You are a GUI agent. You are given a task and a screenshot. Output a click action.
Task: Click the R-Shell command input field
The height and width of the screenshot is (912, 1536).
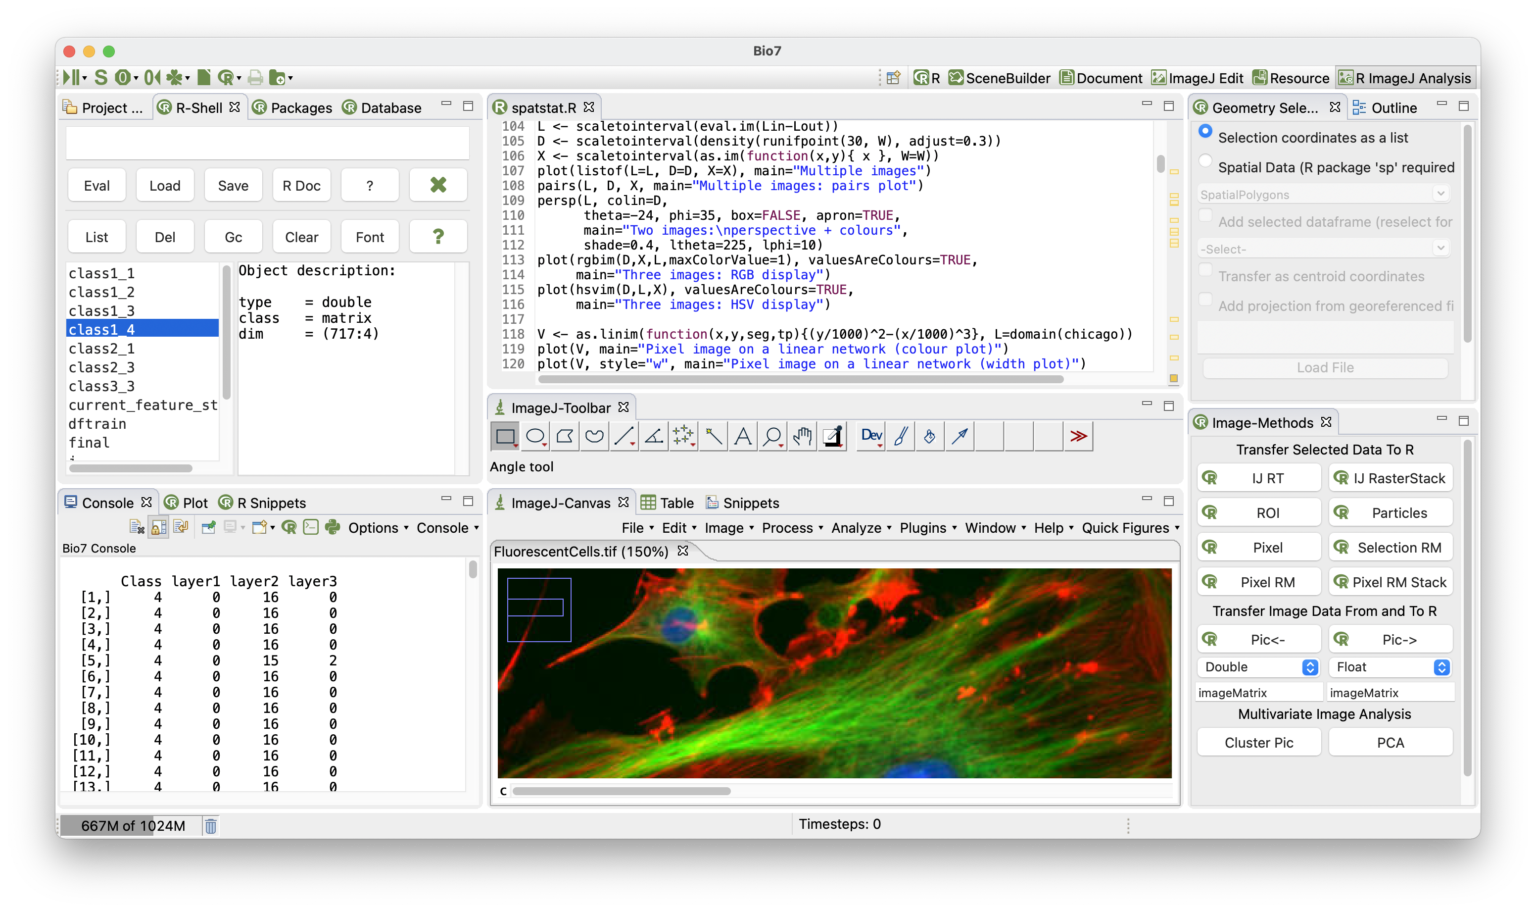[267, 143]
